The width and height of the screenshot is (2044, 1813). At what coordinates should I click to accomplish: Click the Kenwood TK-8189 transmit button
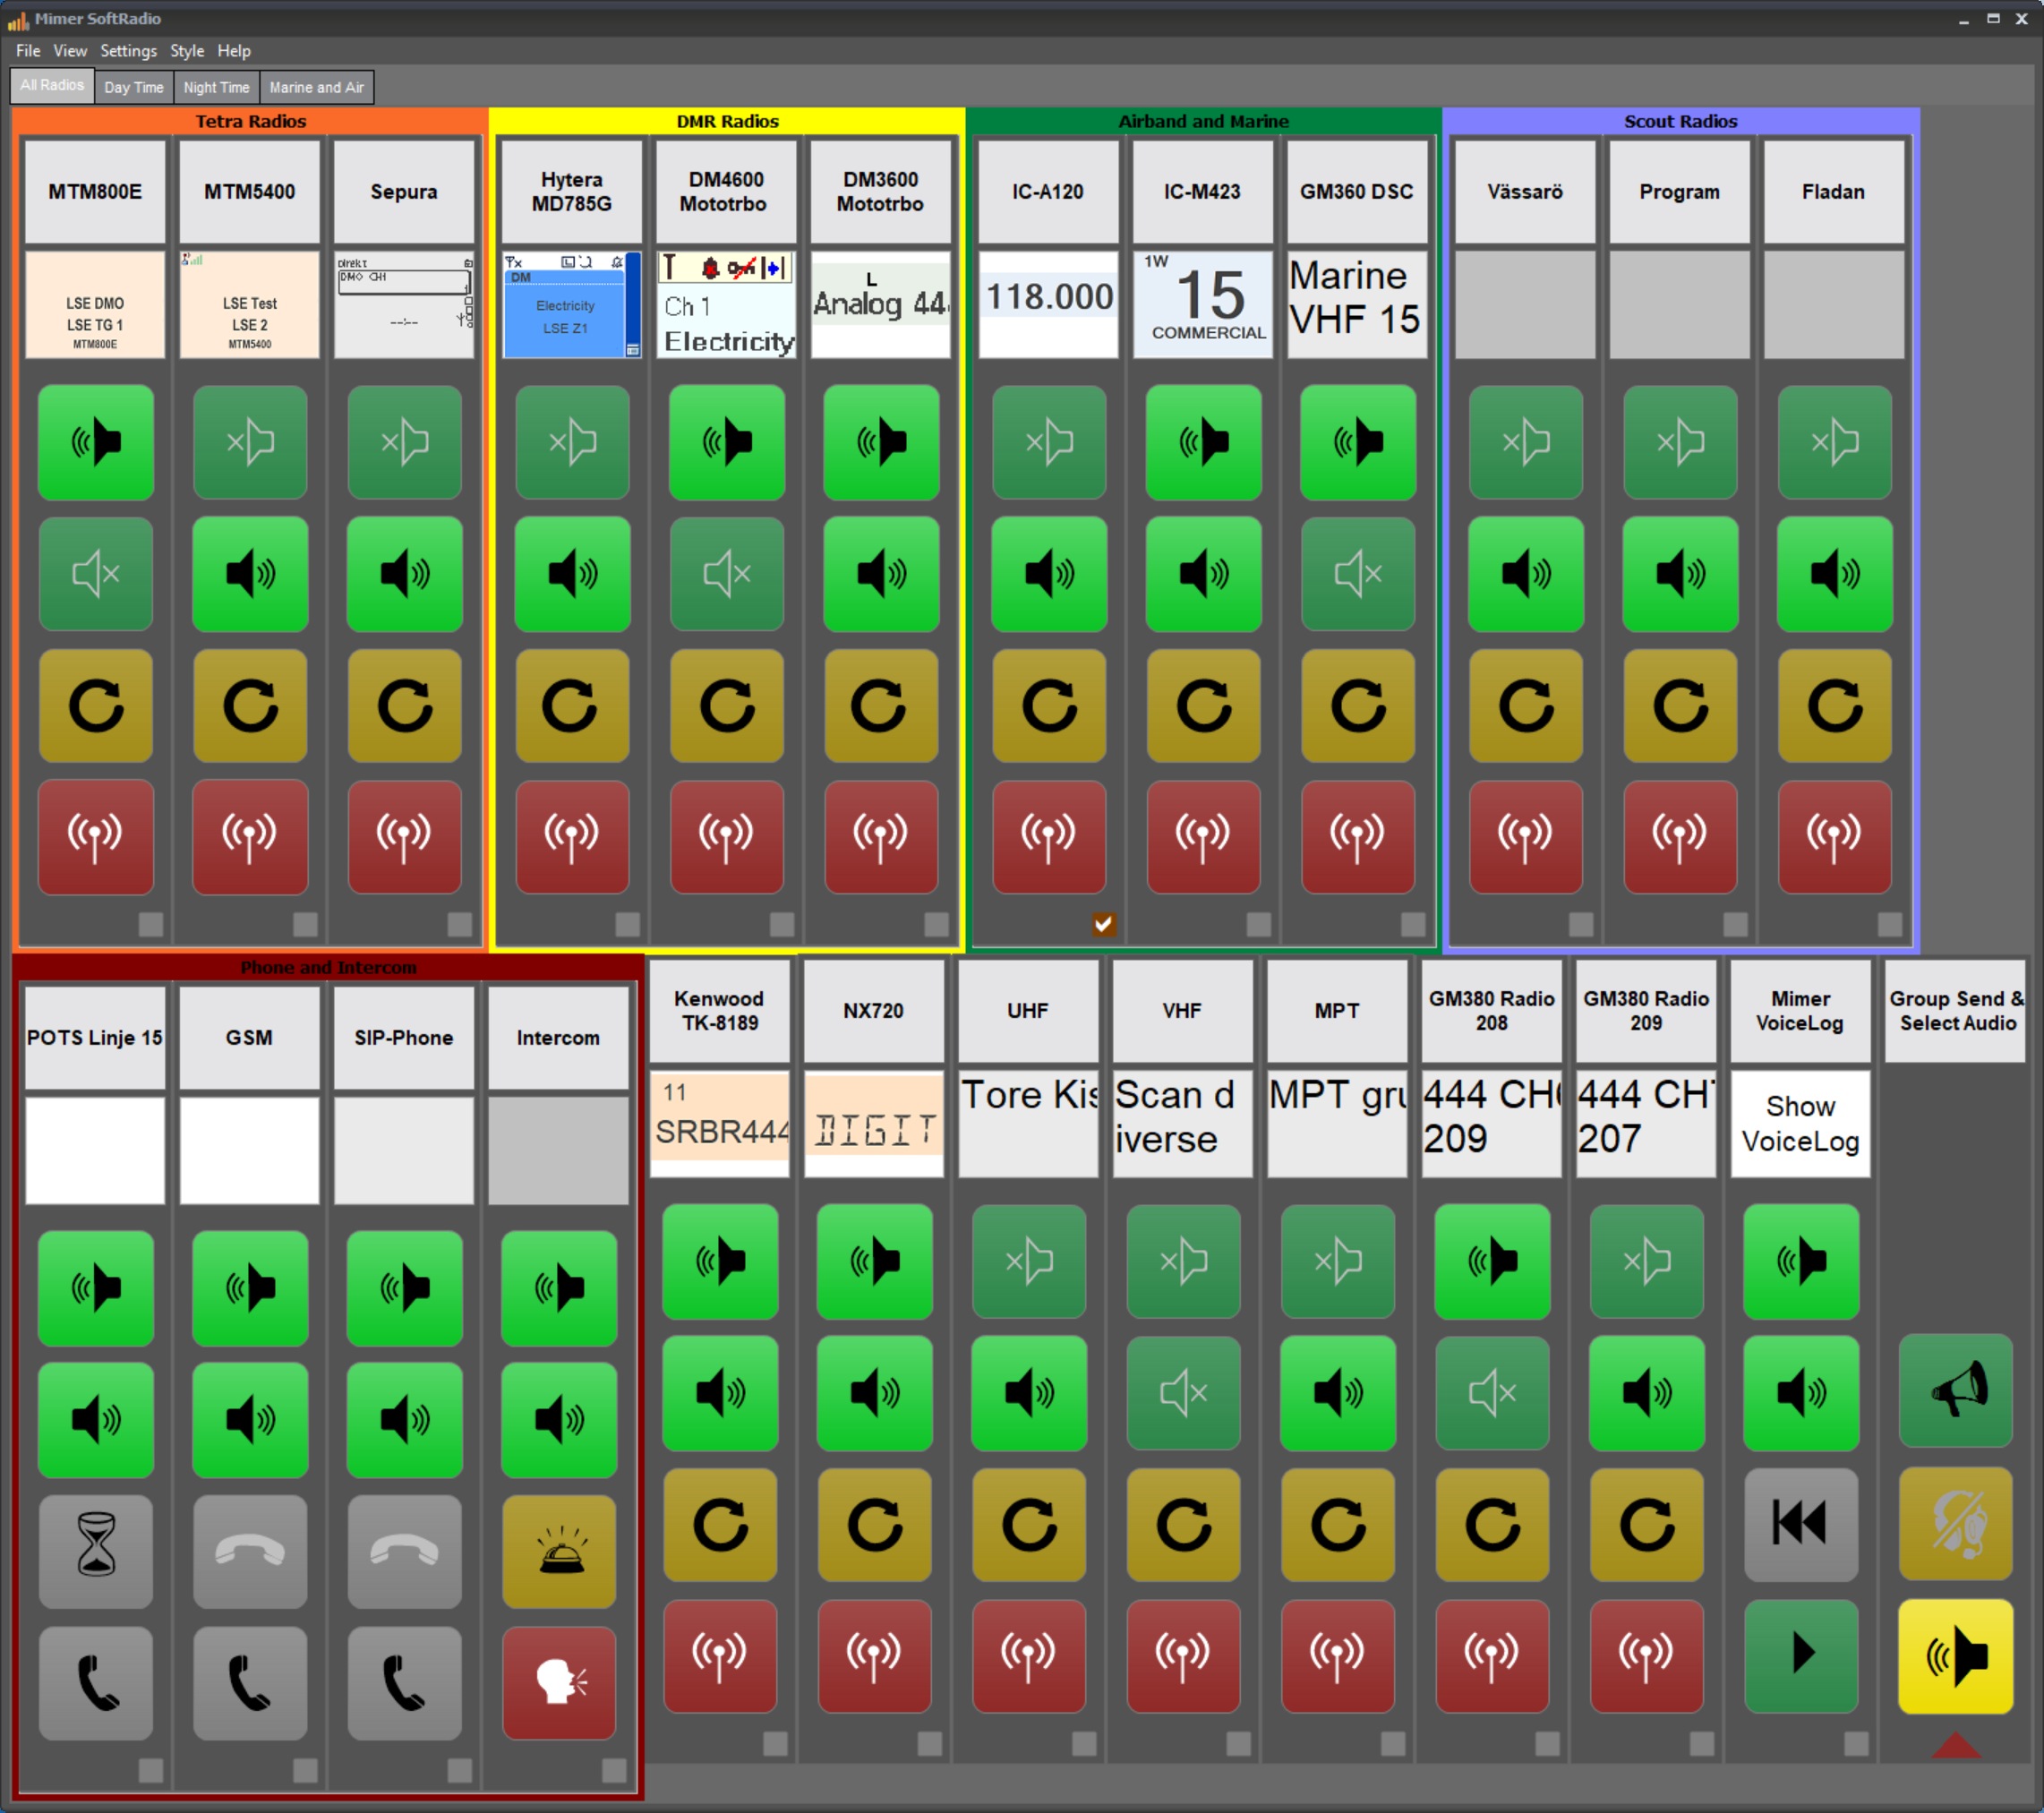click(720, 1655)
